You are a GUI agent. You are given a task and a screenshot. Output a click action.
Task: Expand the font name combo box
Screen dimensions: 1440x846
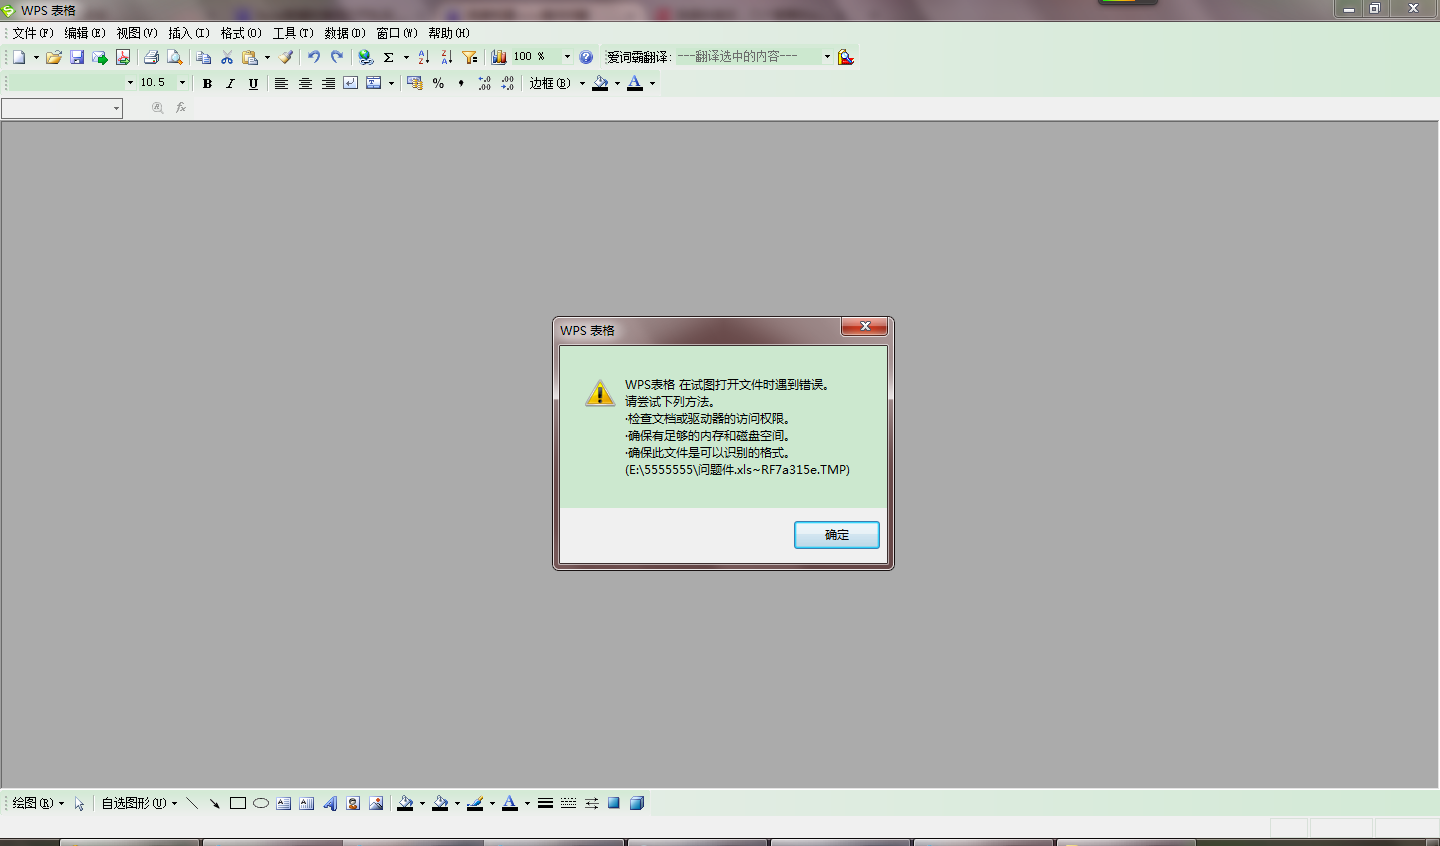(x=130, y=83)
